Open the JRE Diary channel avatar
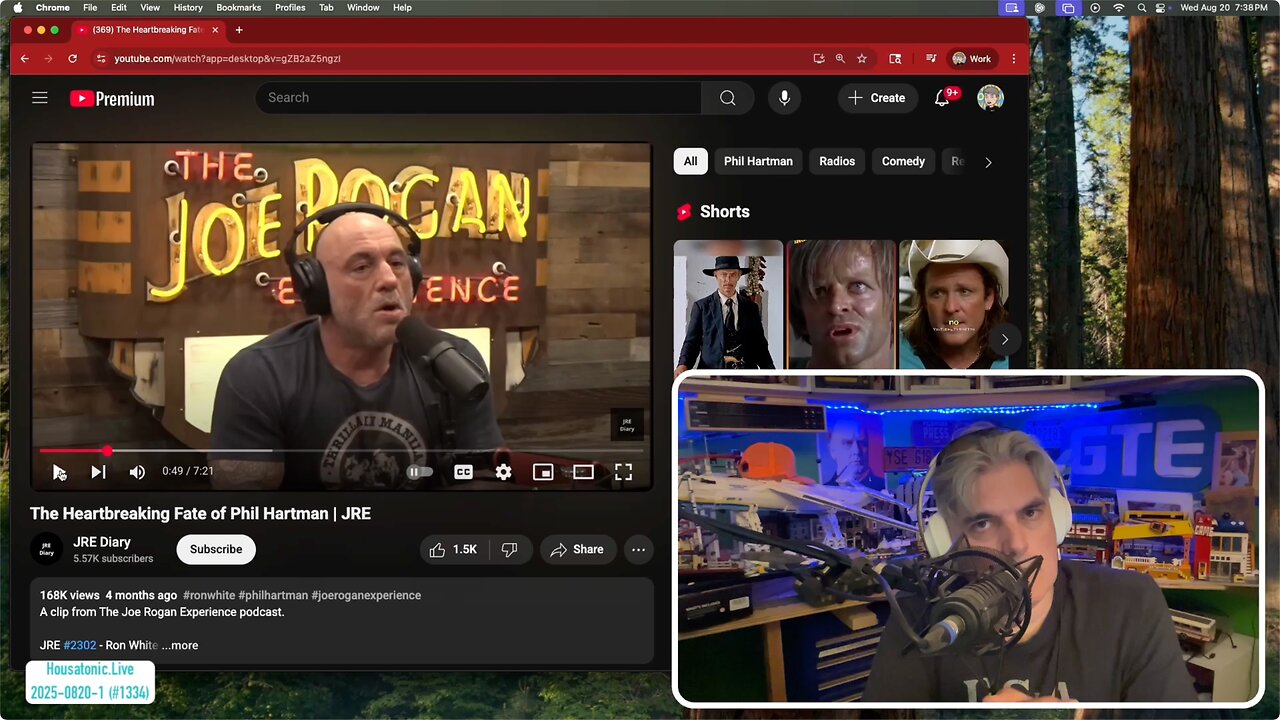The width and height of the screenshot is (1280, 720). pos(46,549)
